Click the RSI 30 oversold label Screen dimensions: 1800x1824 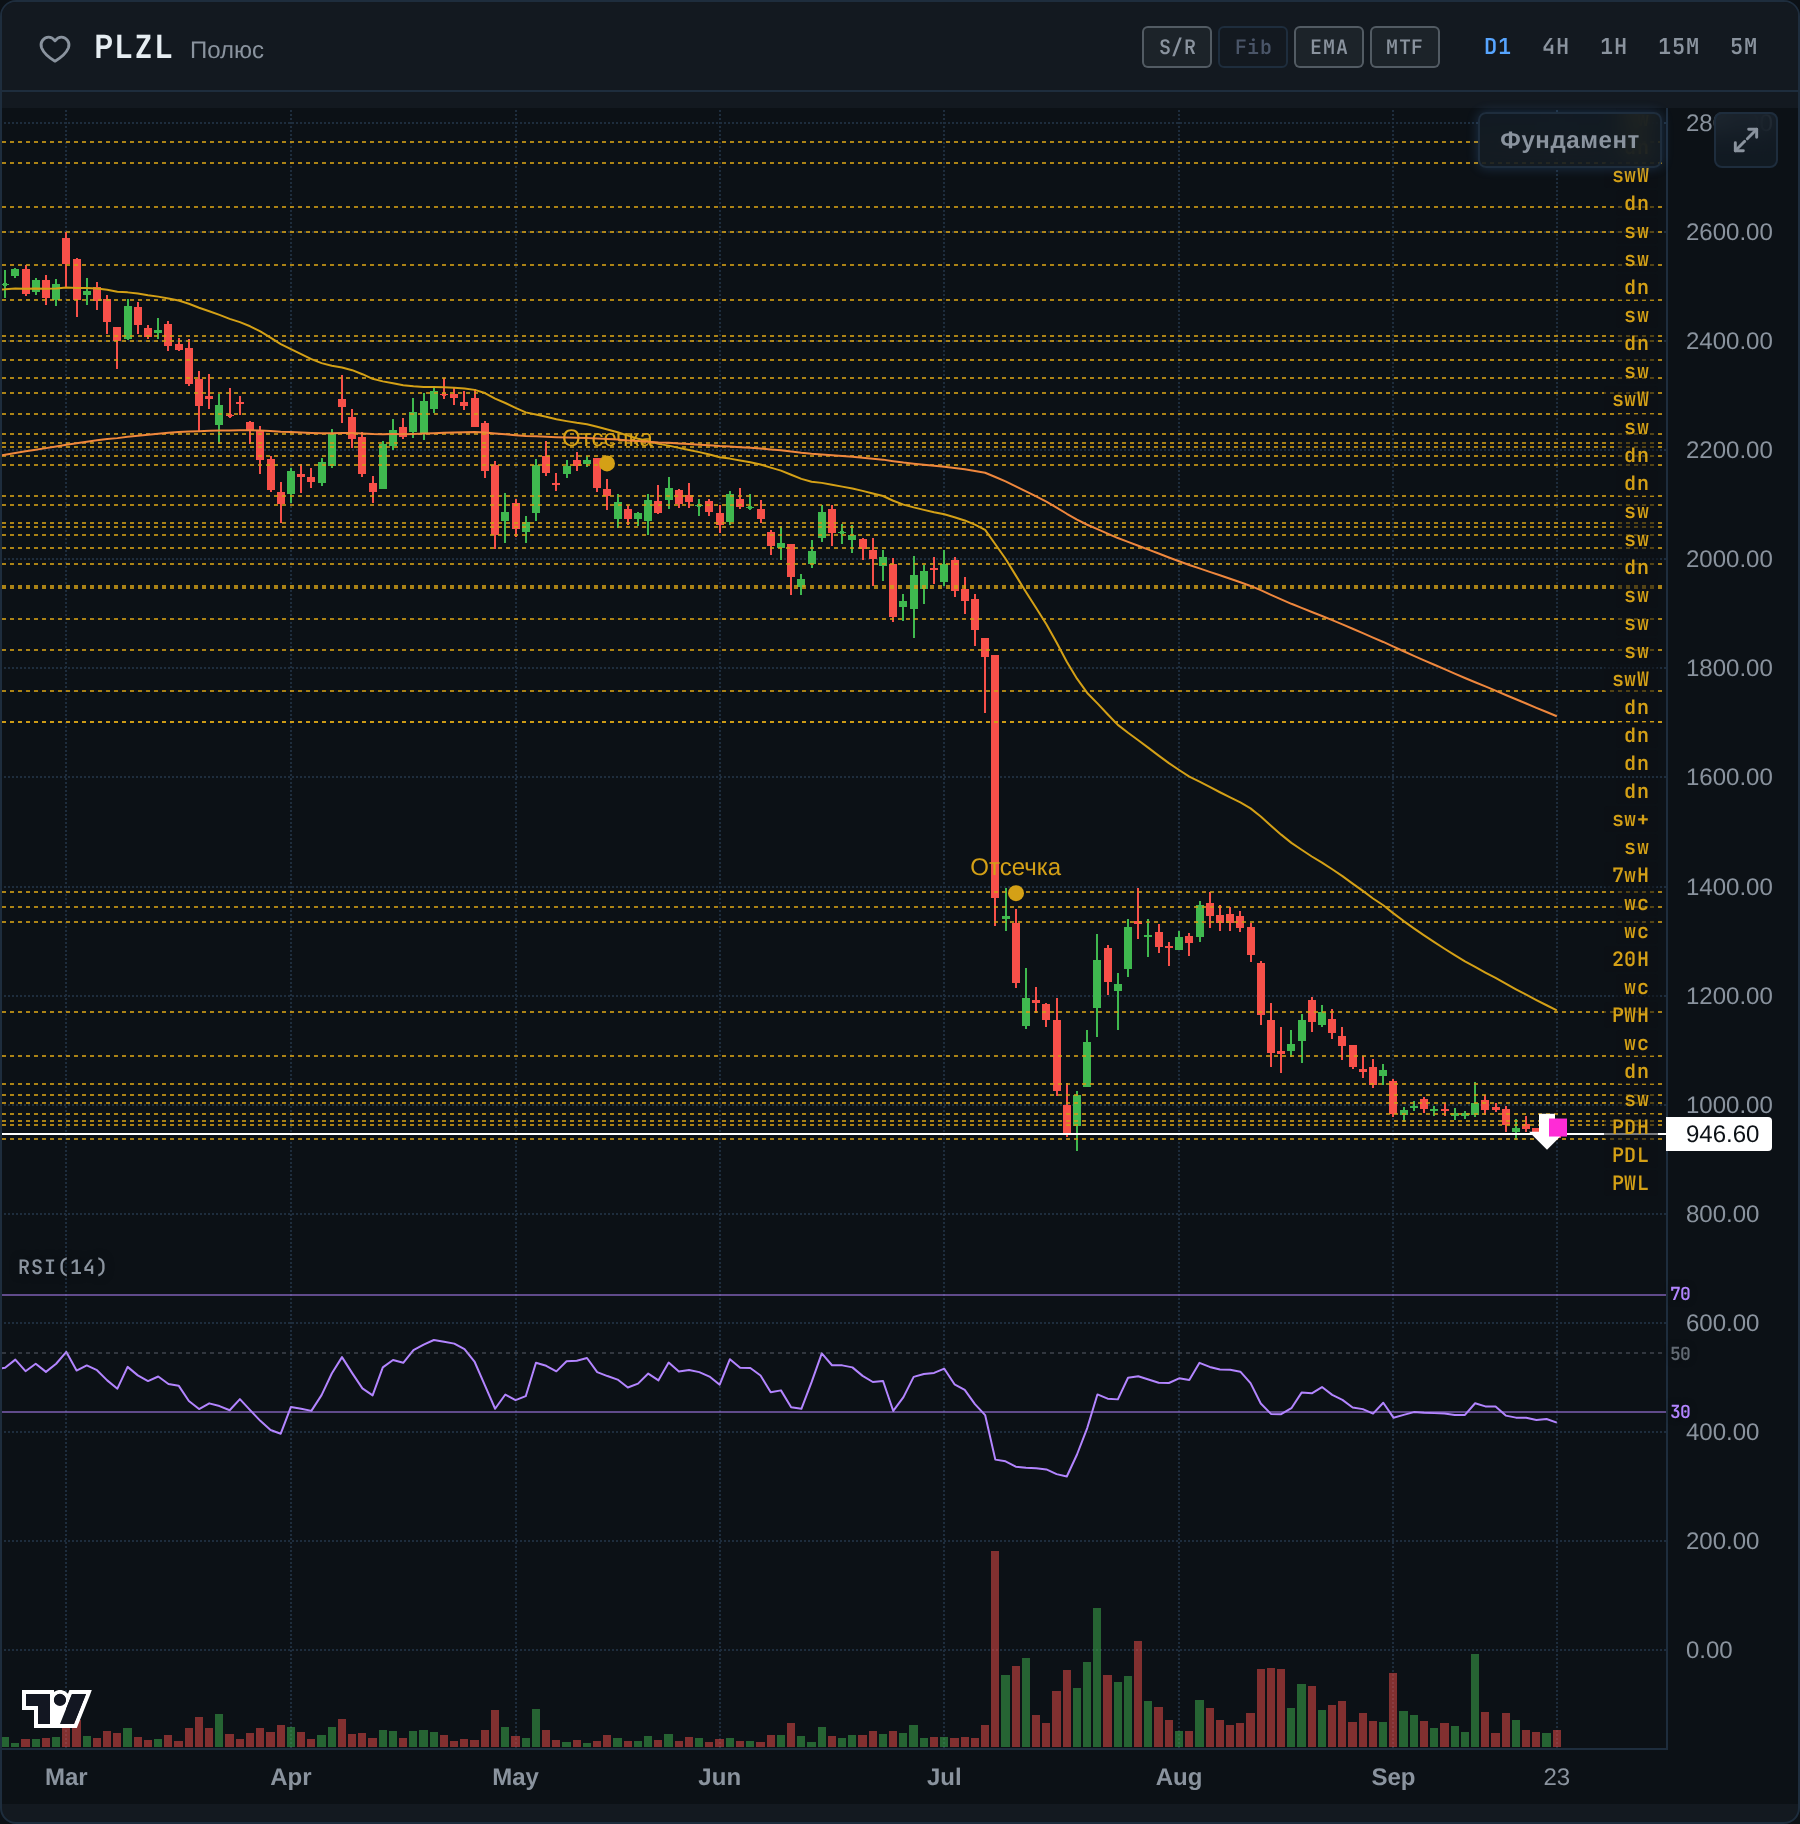(x=1680, y=1412)
